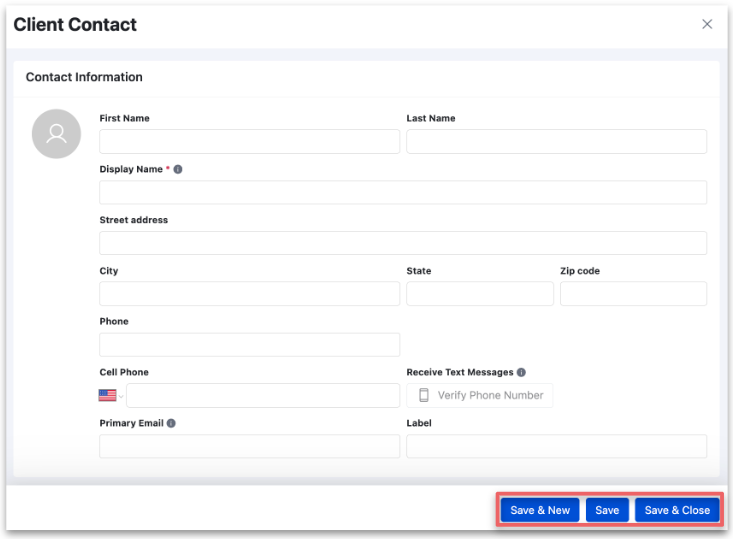733x539 pixels.
Task: Click the Zip code input field
Action: (633, 294)
